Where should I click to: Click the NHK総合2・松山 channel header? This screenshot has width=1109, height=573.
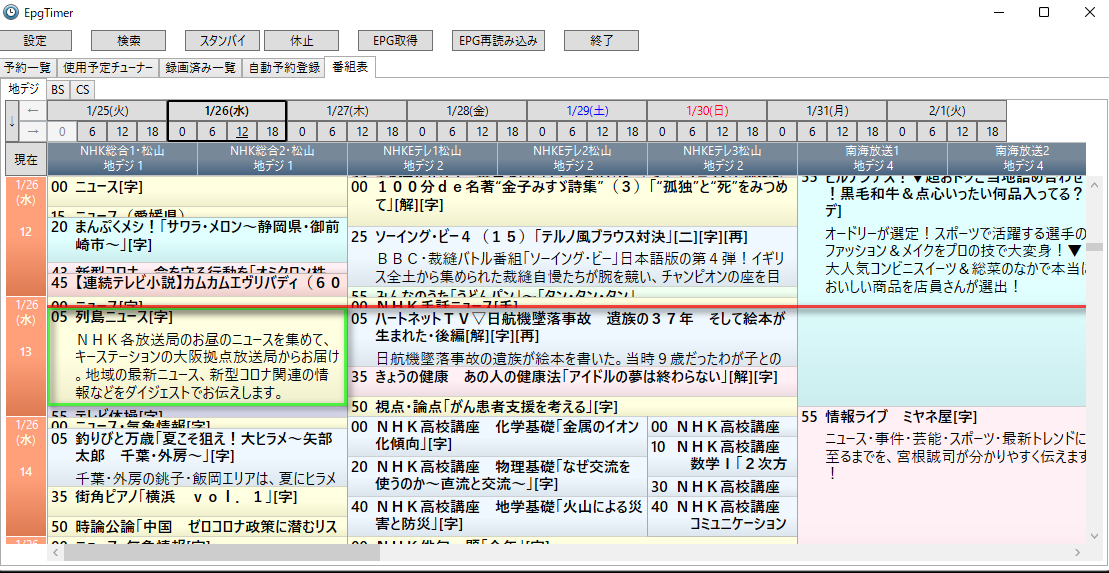coord(272,158)
